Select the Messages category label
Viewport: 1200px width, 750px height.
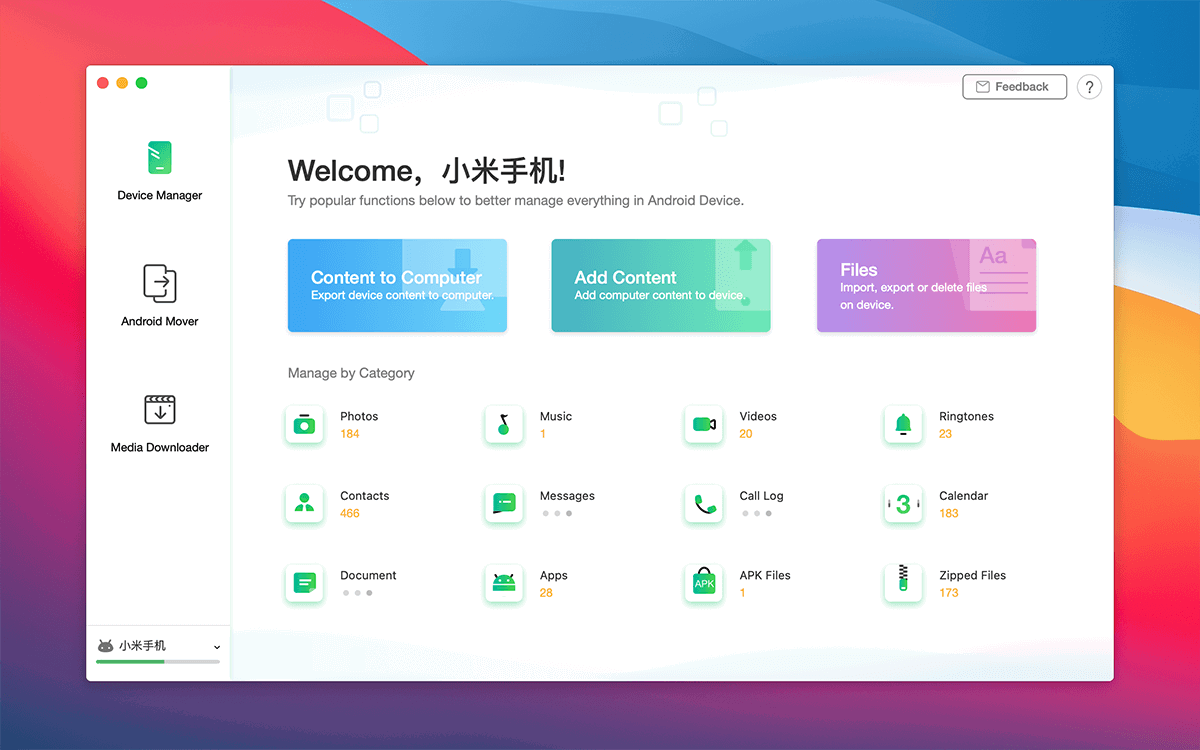(x=567, y=496)
